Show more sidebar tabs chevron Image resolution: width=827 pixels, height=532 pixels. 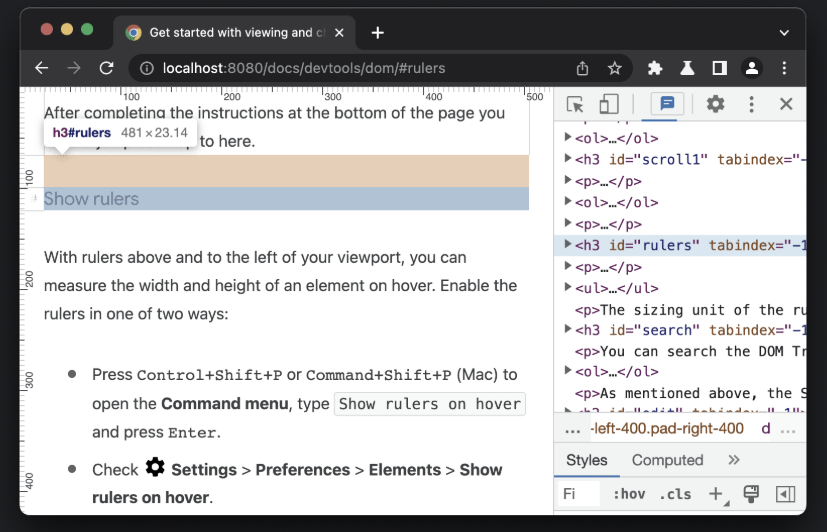pyautogui.click(x=734, y=460)
